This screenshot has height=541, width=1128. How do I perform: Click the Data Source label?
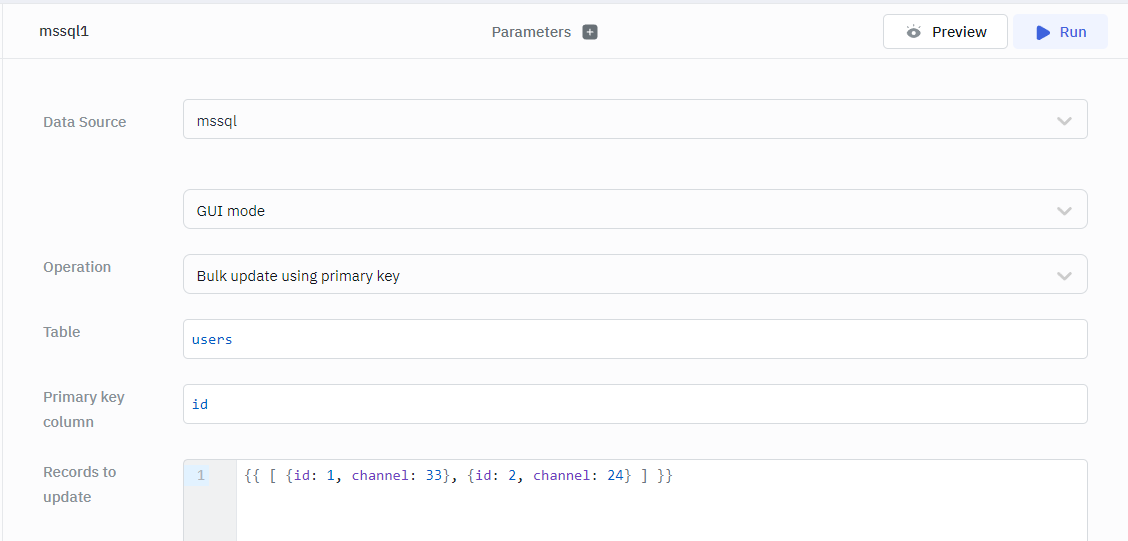[85, 122]
